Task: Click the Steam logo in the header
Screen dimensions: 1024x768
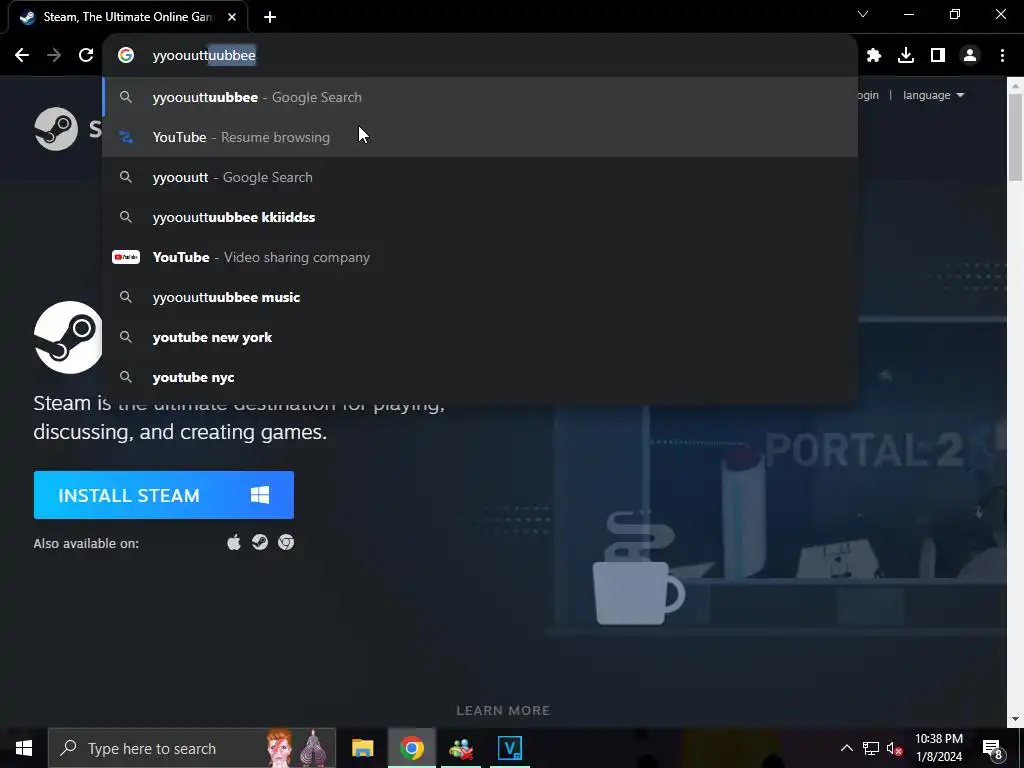Action: pos(56,129)
